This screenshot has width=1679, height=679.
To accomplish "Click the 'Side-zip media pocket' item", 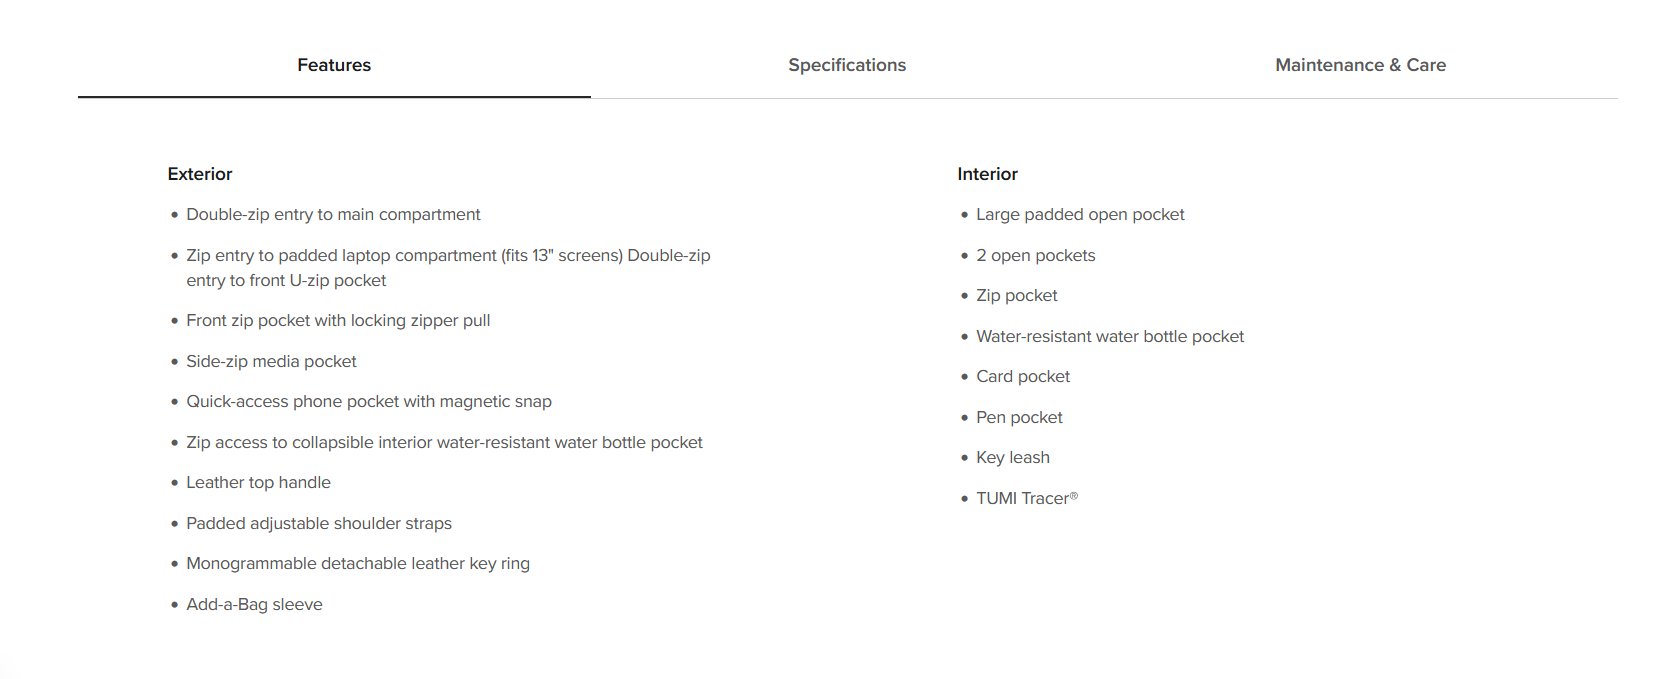I will [271, 362].
